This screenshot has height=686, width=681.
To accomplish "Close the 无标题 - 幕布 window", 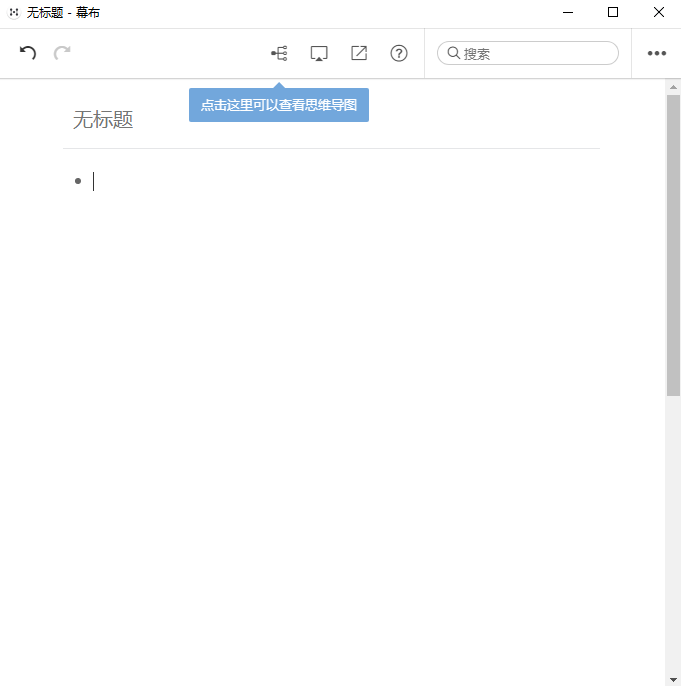I will click(658, 13).
